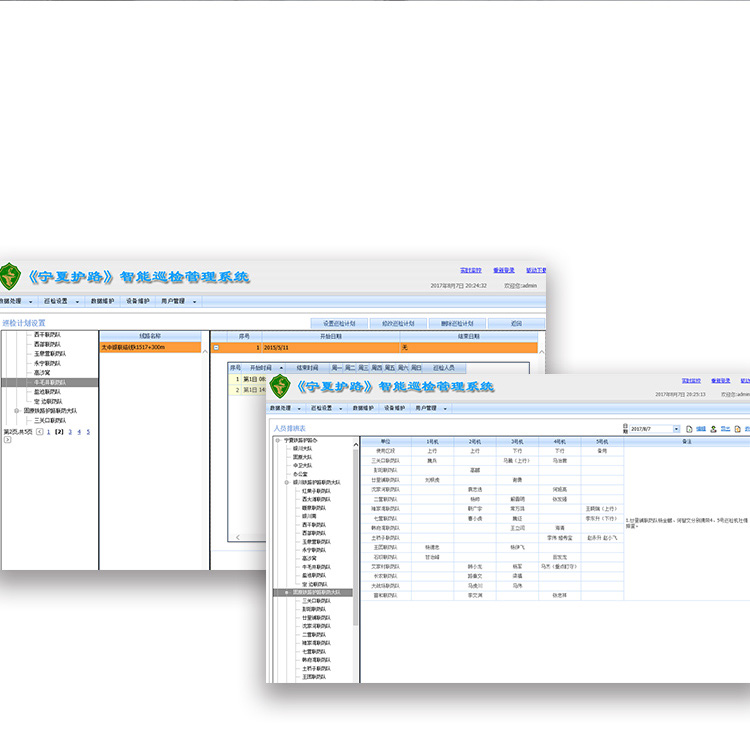The image size is (750, 749).
Task: Go to page 1 in pagination
Action: tap(49, 432)
